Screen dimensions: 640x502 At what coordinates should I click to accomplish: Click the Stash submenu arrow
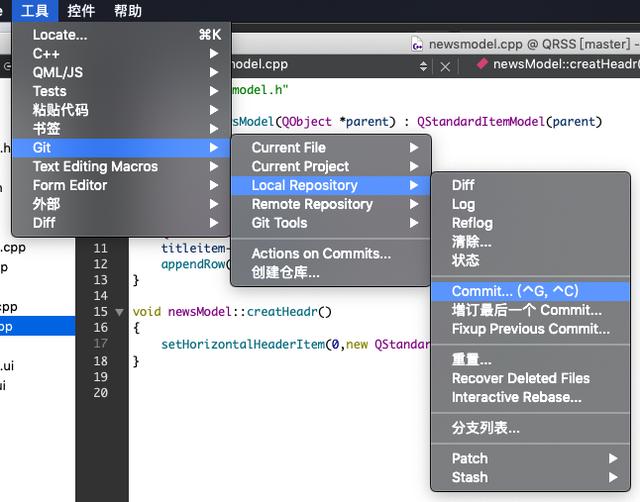click(x=613, y=478)
